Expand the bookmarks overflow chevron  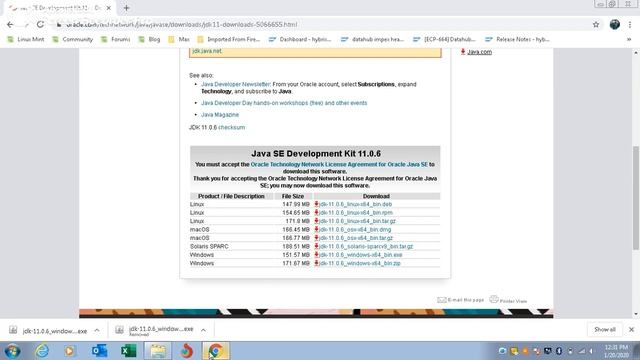coord(629,39)
